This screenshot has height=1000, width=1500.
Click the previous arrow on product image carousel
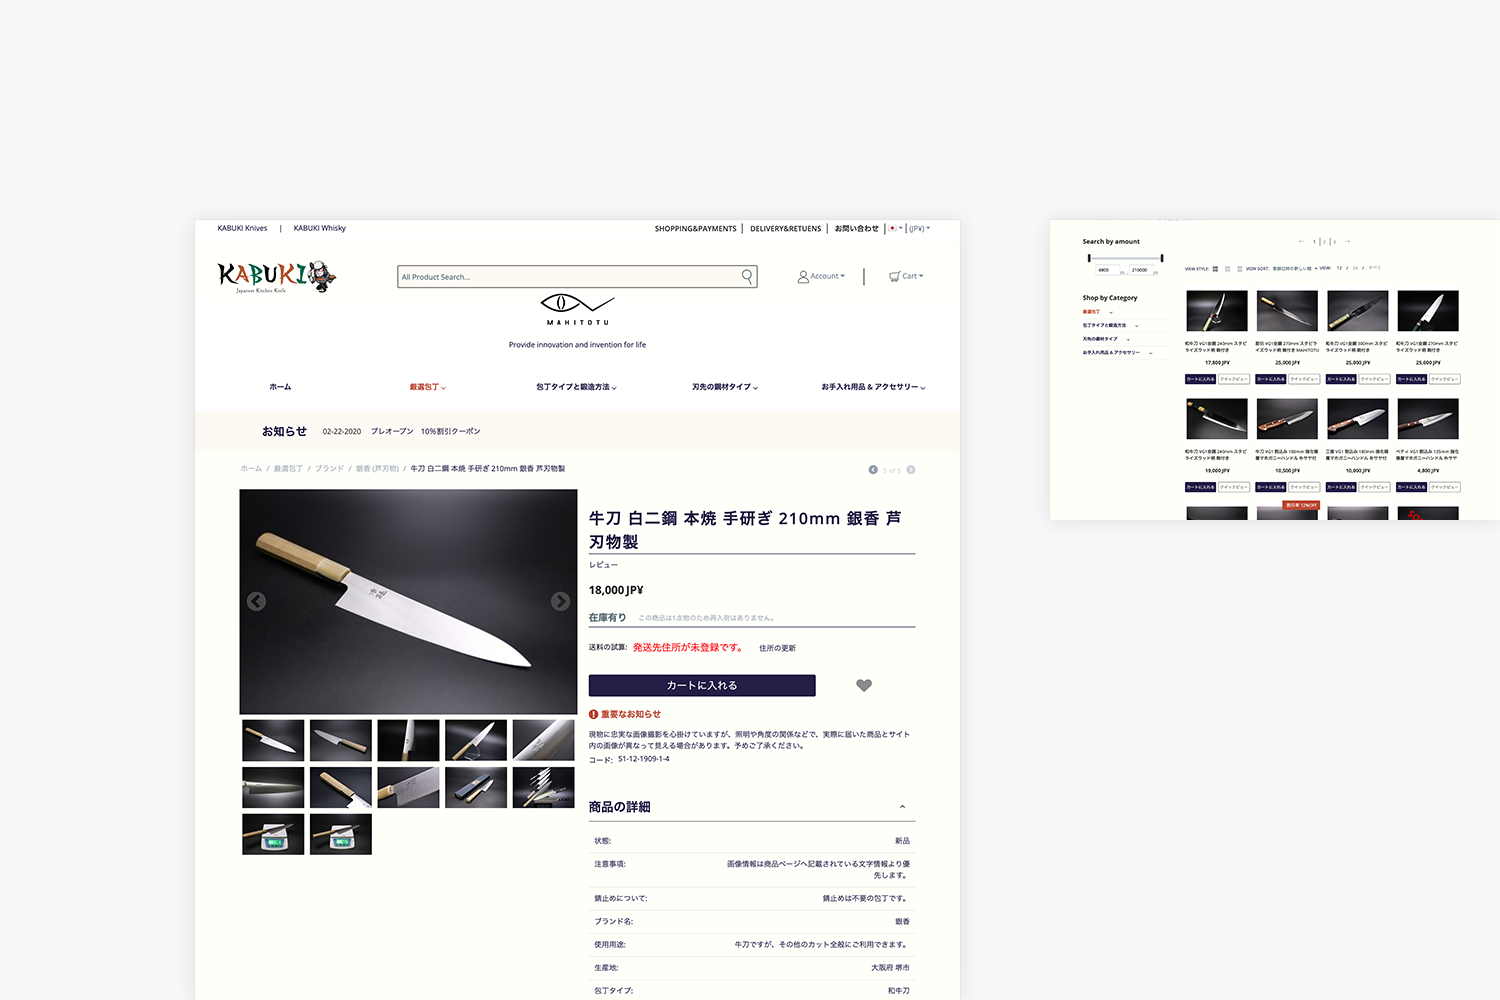[x=256, y=601]
